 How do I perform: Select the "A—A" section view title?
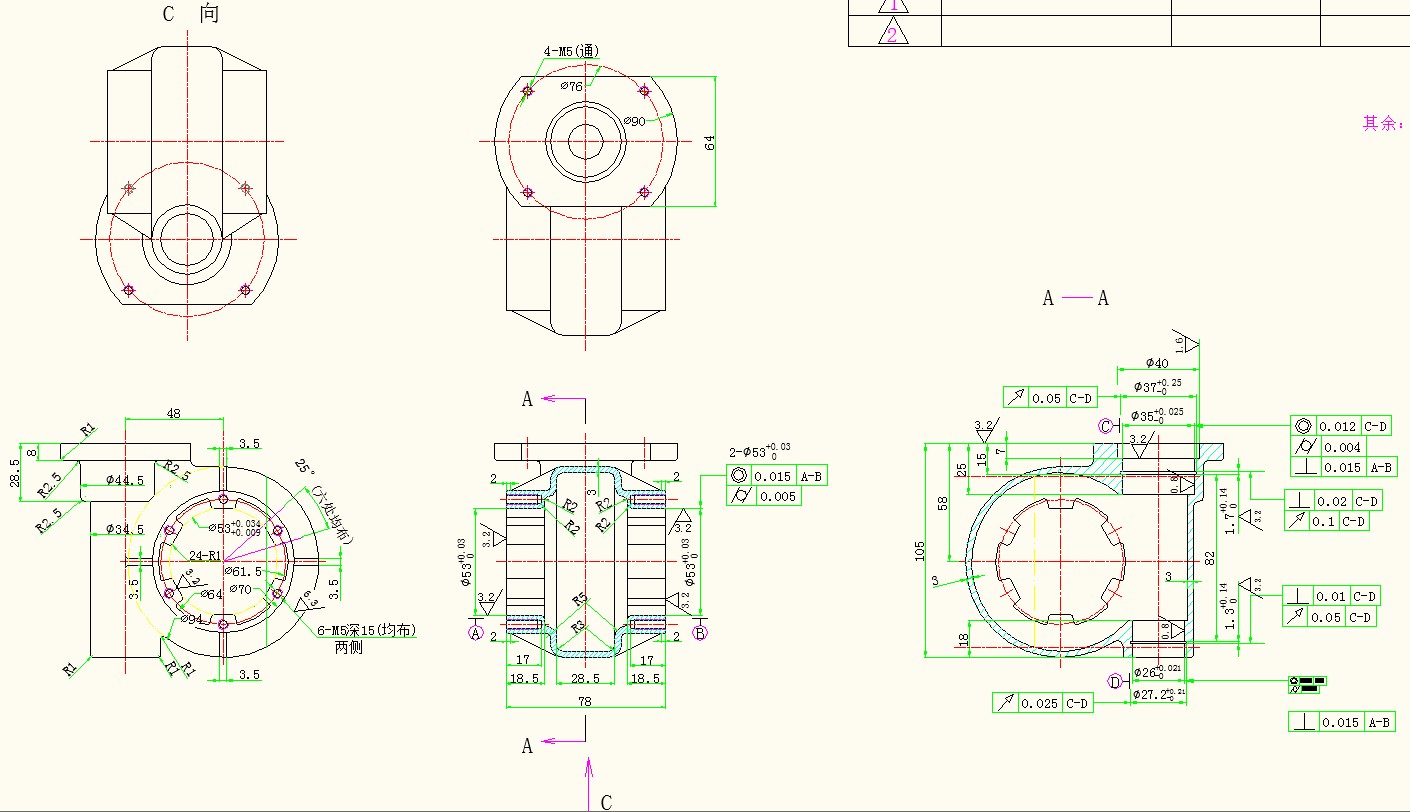coord(1075,298)
